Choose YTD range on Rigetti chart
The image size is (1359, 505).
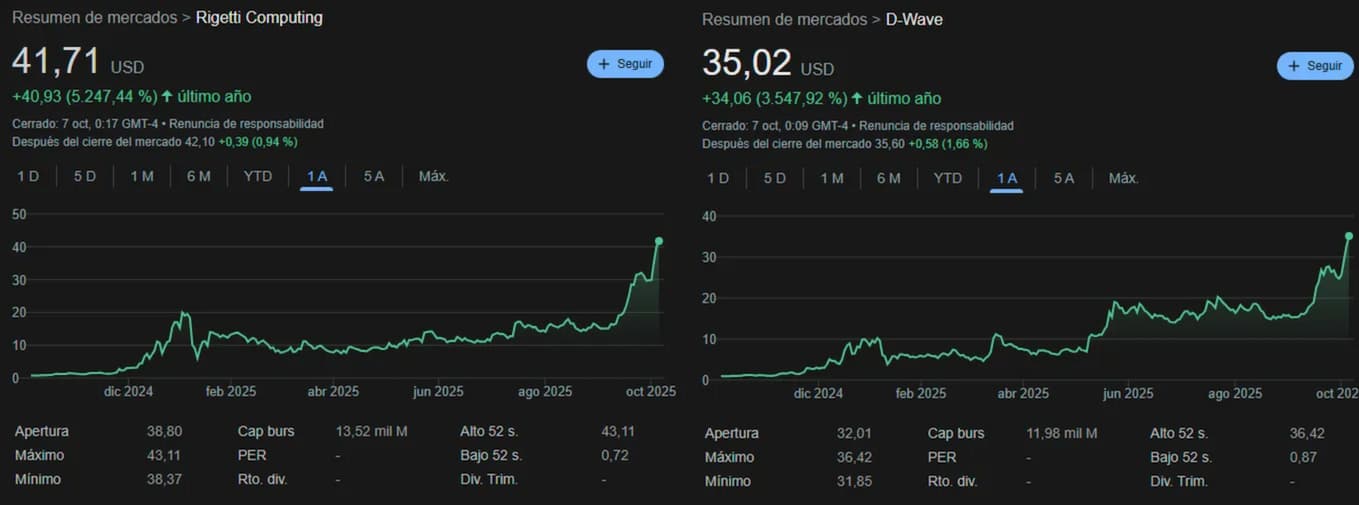(258, 176)
